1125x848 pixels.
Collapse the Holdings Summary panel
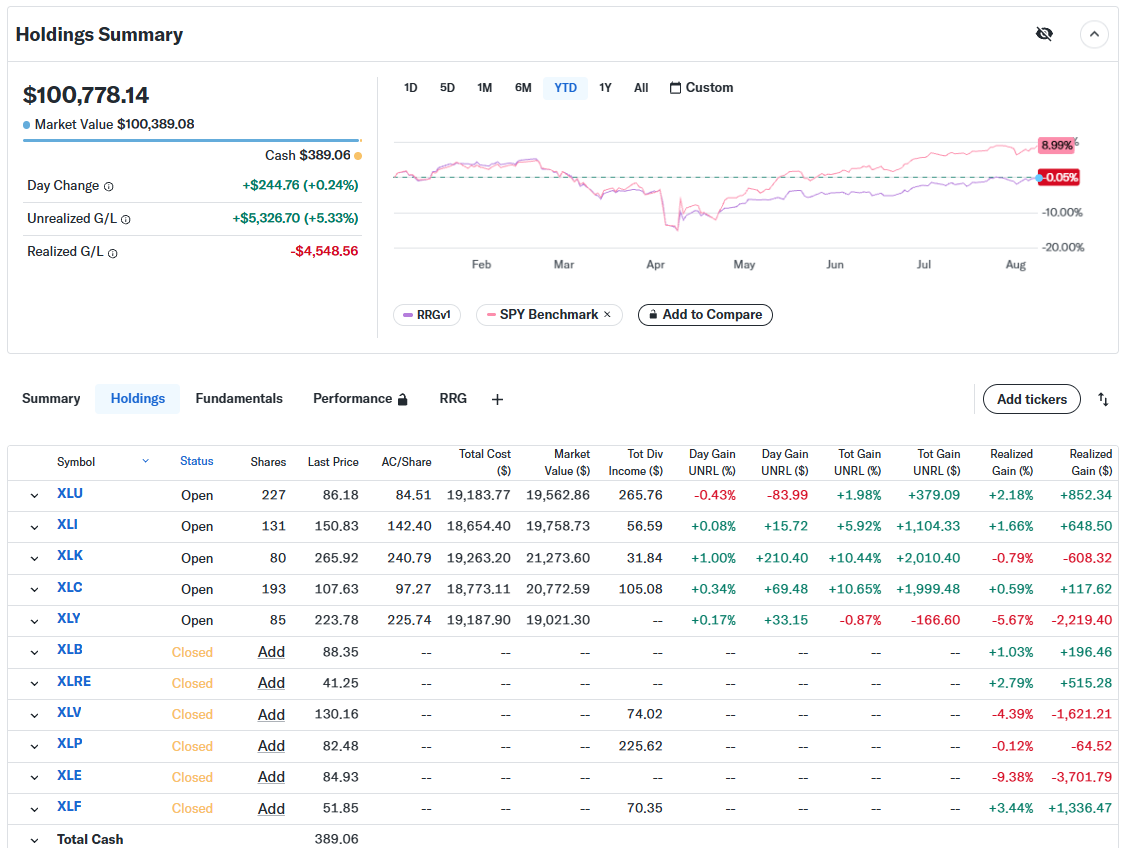pos(1094,35)
